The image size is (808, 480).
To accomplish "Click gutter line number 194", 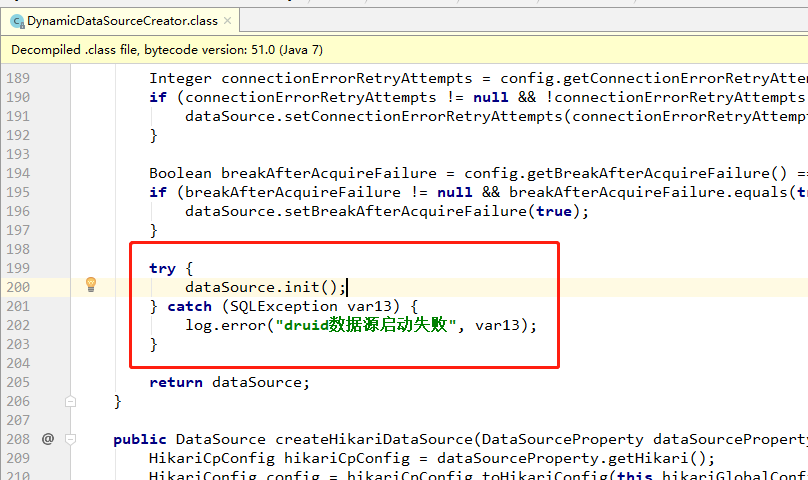I will (18, 173).
